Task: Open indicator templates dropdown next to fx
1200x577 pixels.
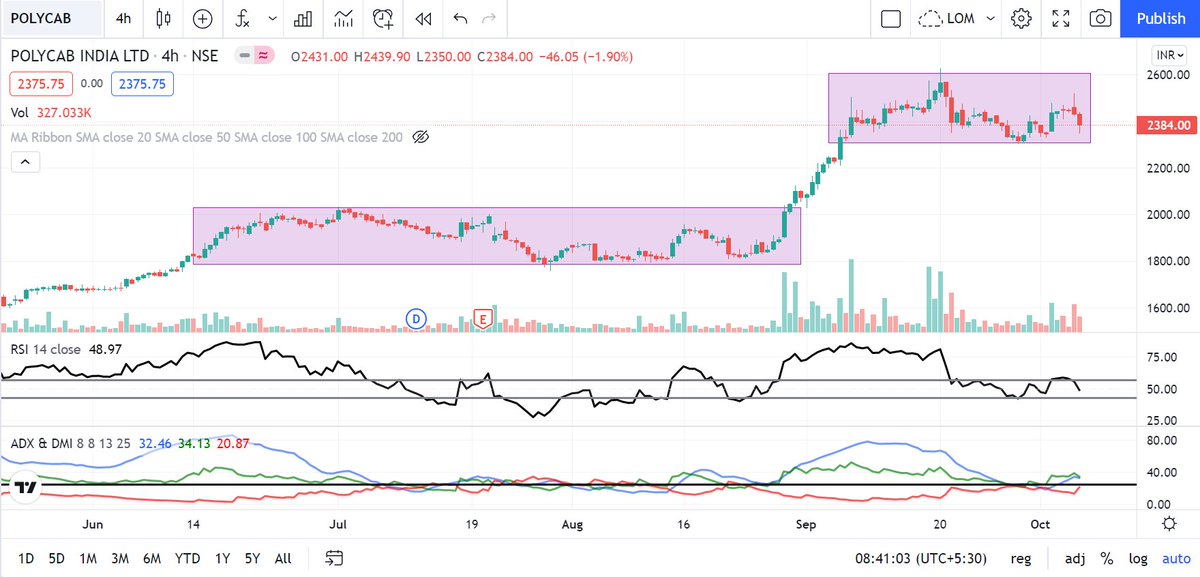Action: [x=271, y=18]
